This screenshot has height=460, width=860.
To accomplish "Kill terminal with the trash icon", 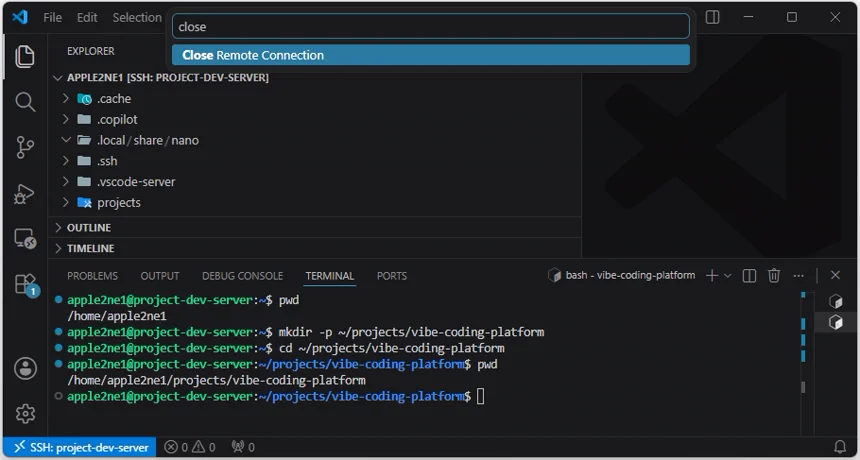I will [x=774, y=275].
